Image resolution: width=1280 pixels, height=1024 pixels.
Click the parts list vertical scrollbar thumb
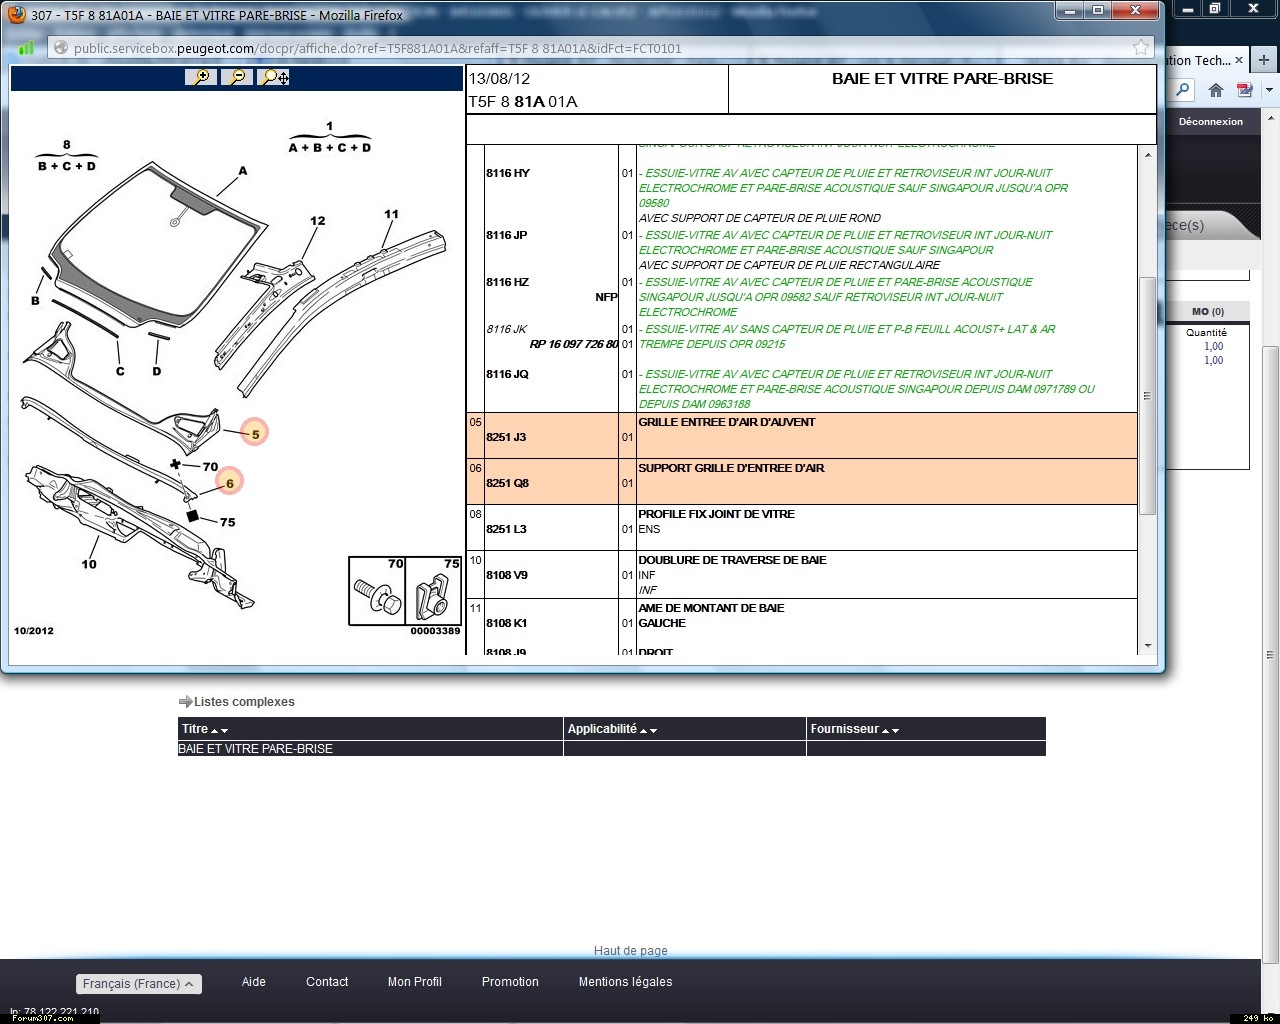[x=1147, y=396]
